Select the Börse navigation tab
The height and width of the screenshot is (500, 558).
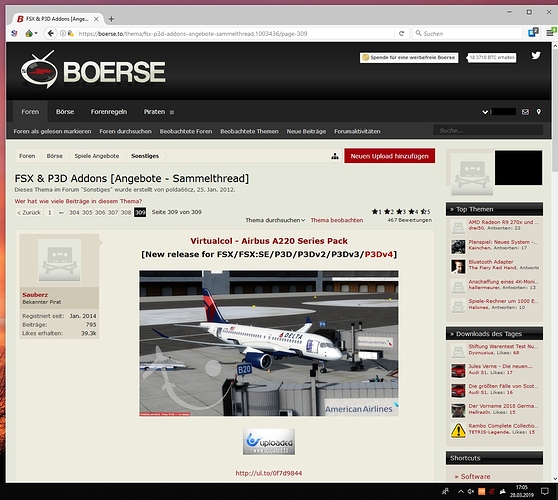[x=65, y=112]
